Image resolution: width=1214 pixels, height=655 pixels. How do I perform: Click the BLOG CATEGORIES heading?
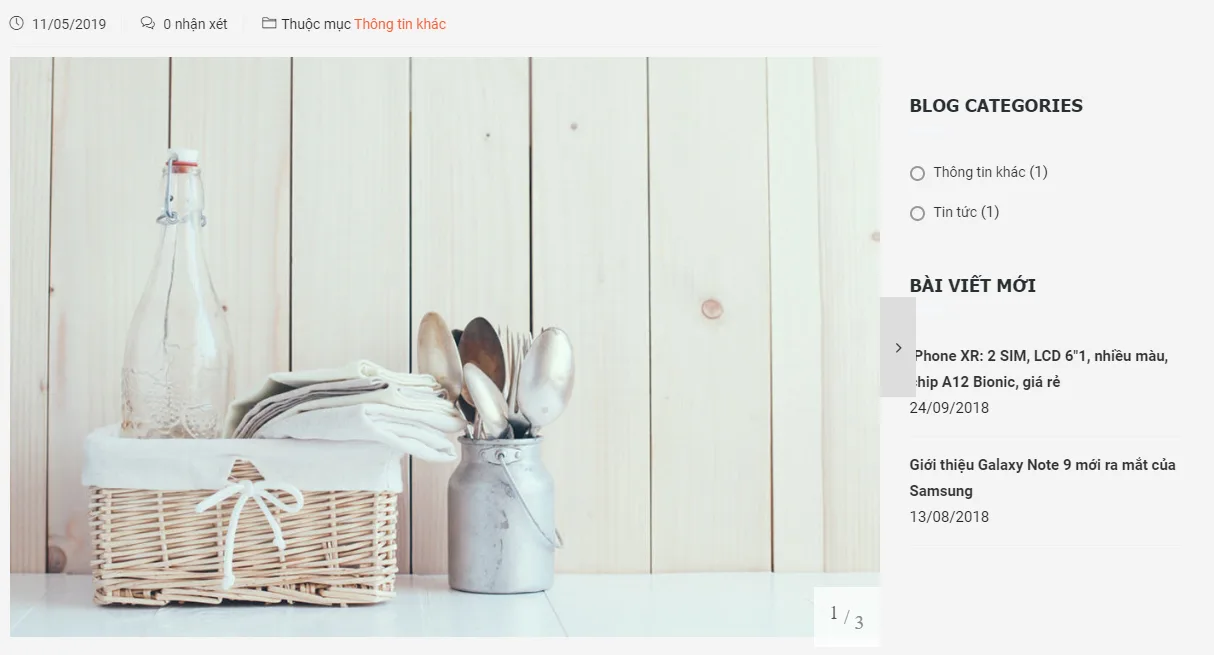[x=996, y=106]
